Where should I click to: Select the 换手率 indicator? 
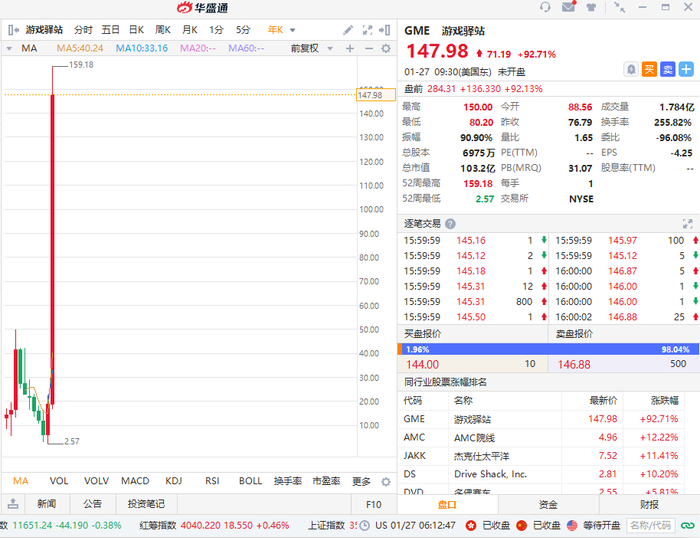pyautogui.click(x=288, y=481)
